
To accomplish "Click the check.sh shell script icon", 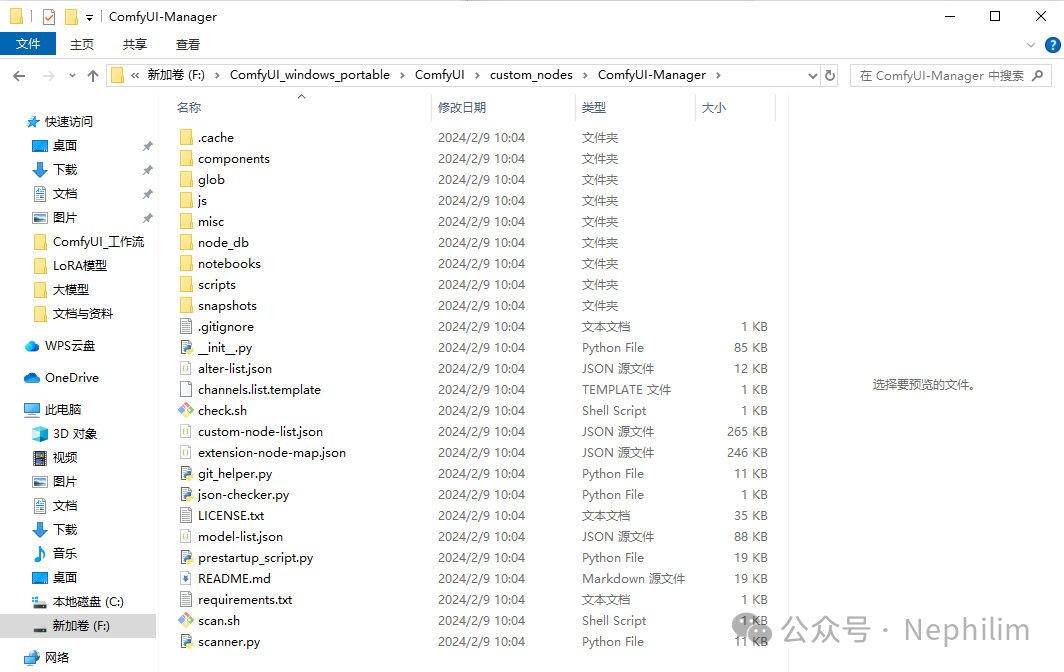I will point(186,411).
